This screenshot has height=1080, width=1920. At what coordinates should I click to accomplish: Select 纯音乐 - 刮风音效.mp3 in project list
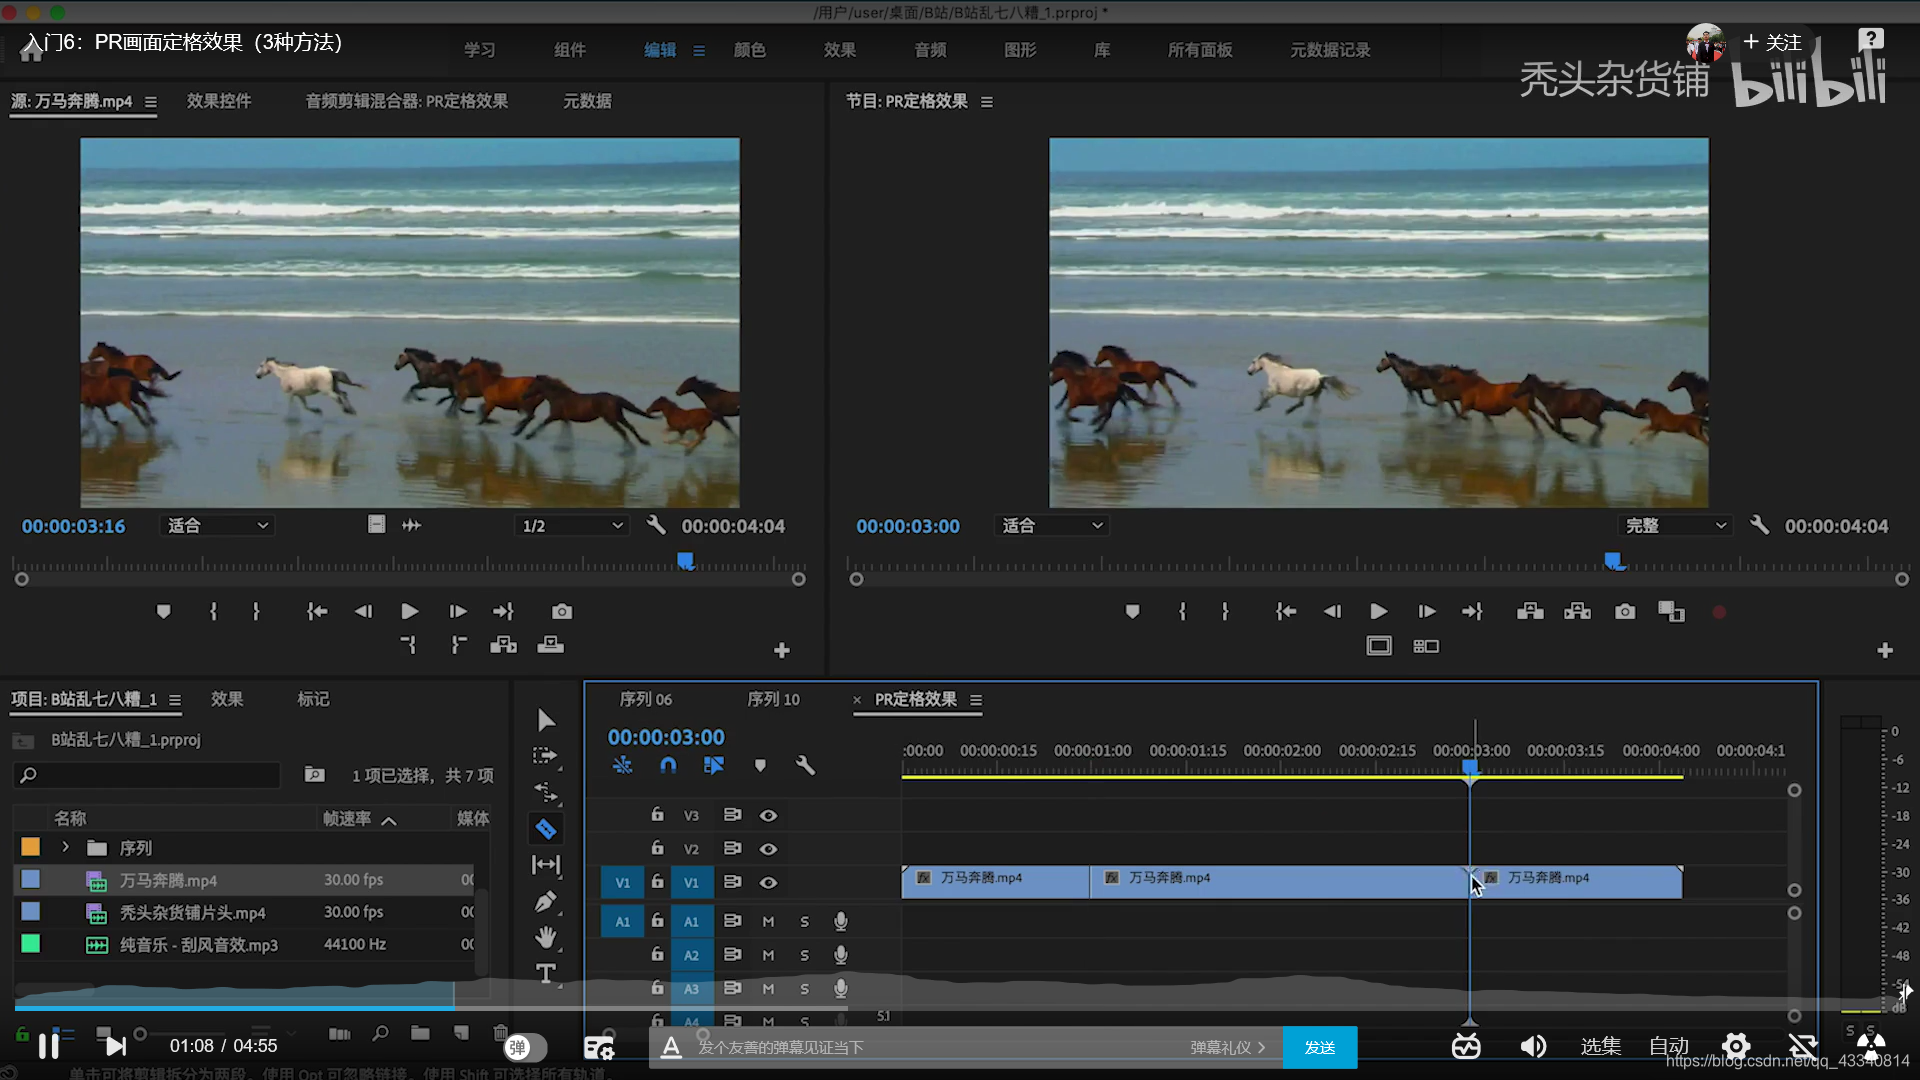(x=199, y=944)
